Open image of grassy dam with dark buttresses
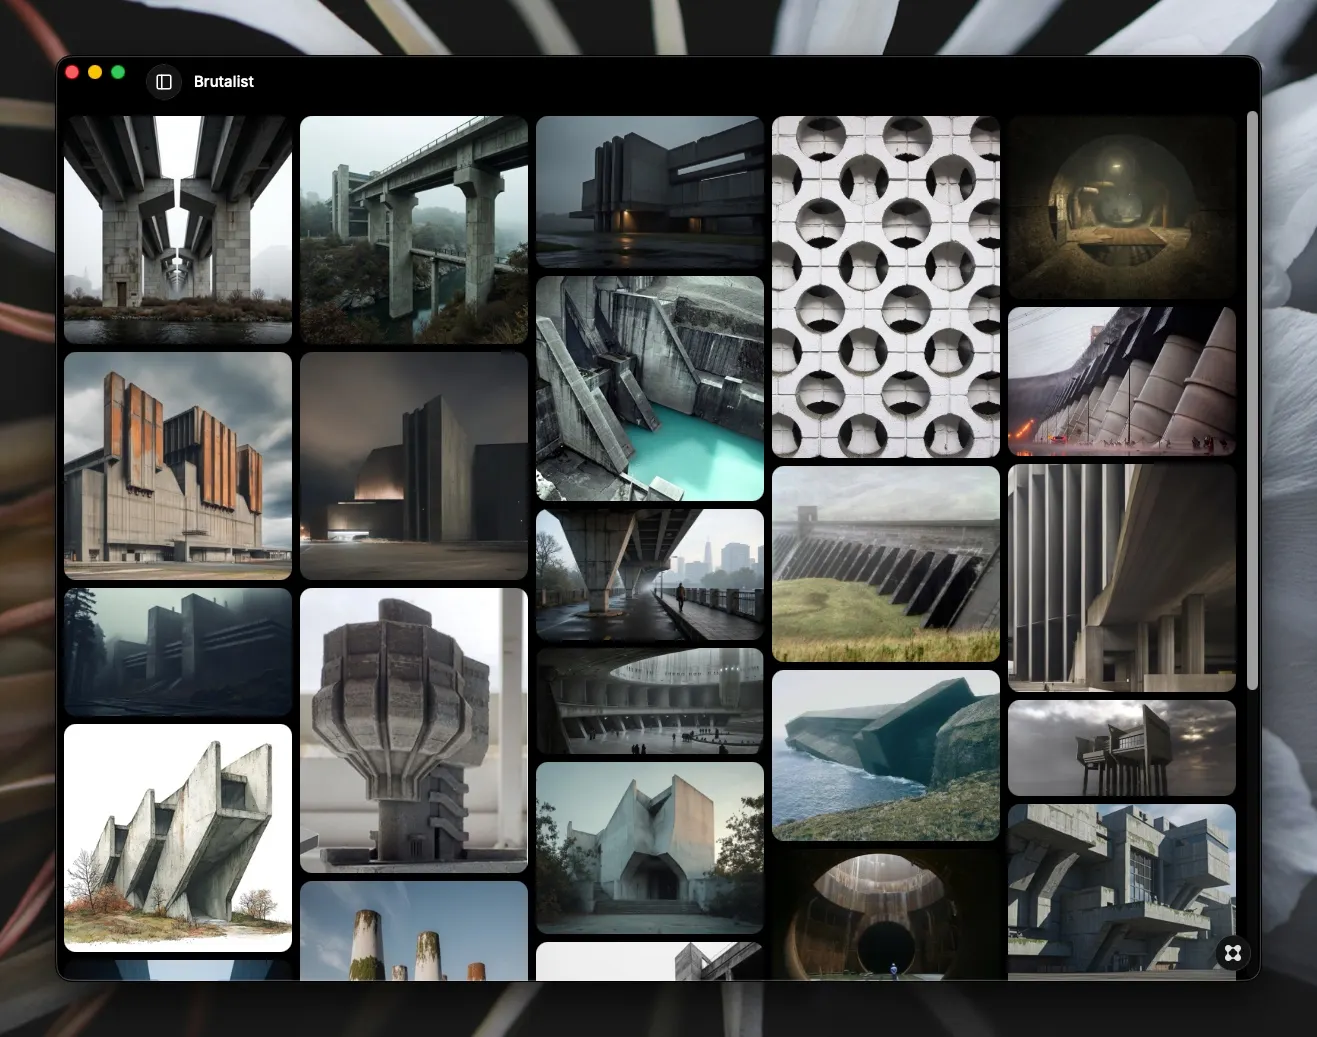Image resolution: width=1317 pixels, height=1037 pixels. tap(886, 564)
